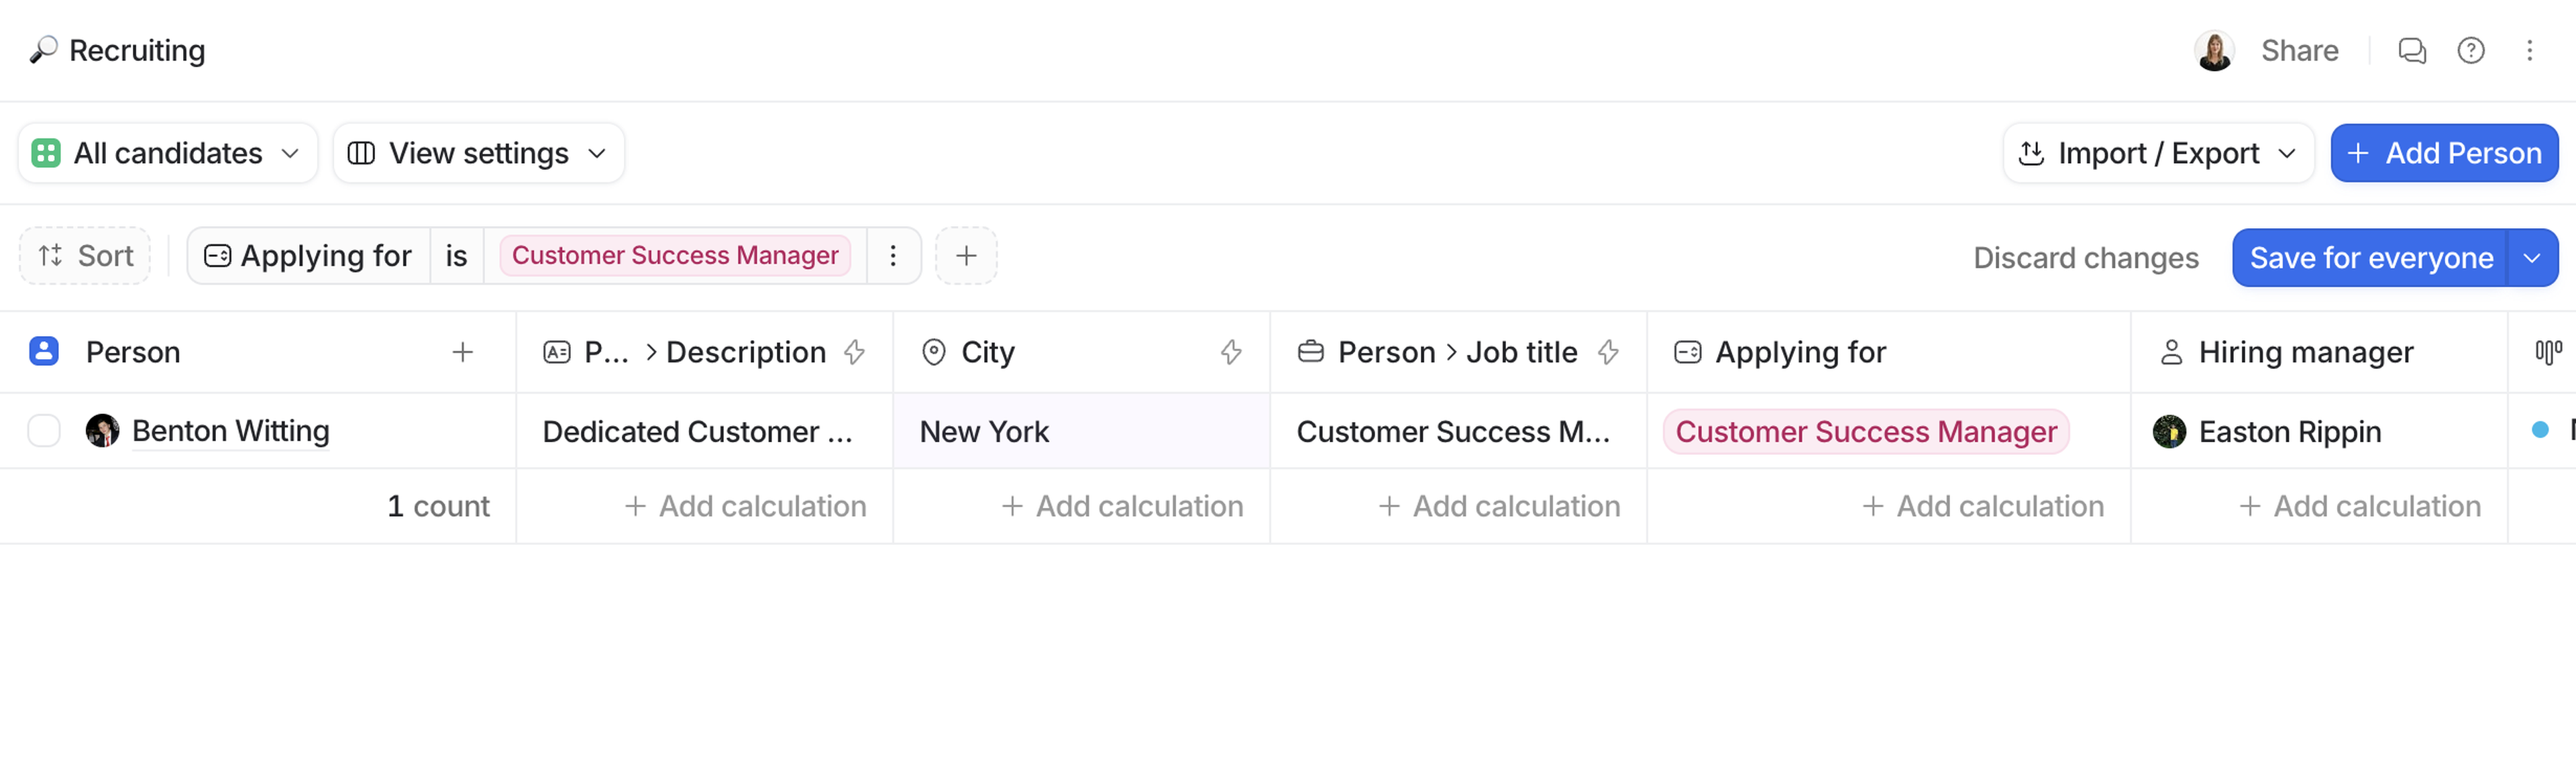2576x771 pixels.
Task: Click Discard changes
Action: 2085,258
